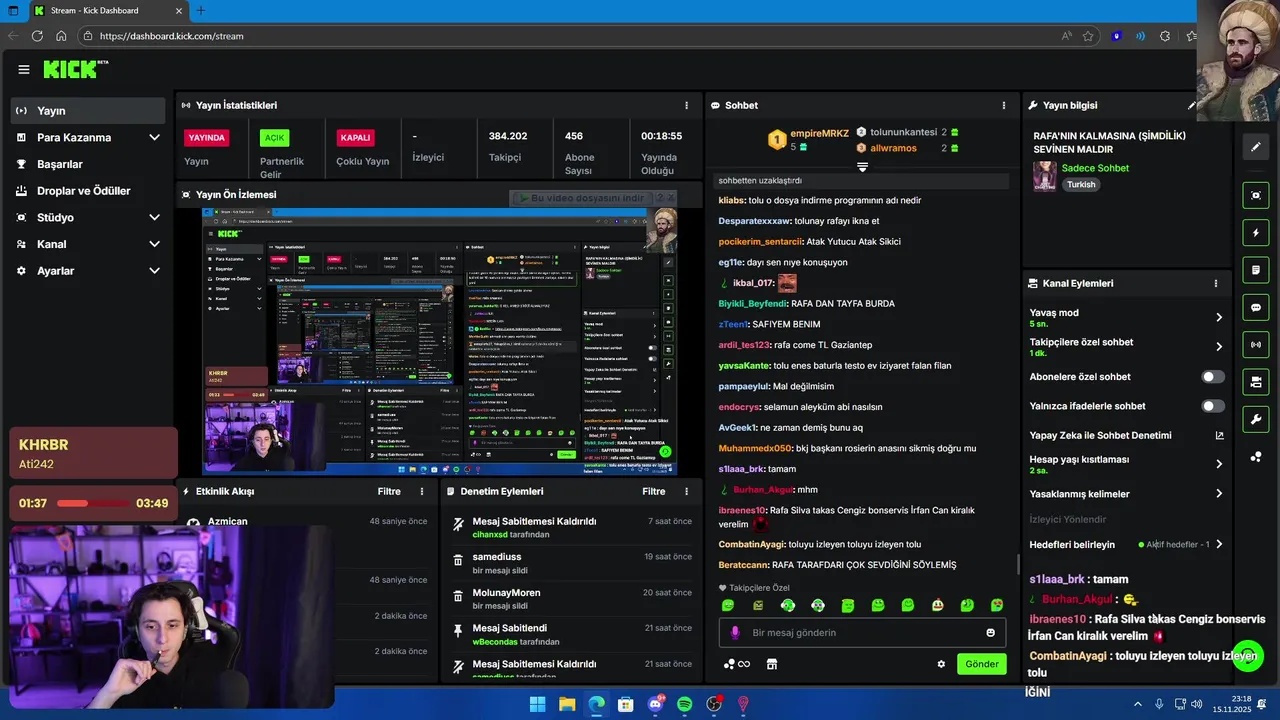
Task: Open Filtre in Denetim Eylemleri panel
Action: 654,491
